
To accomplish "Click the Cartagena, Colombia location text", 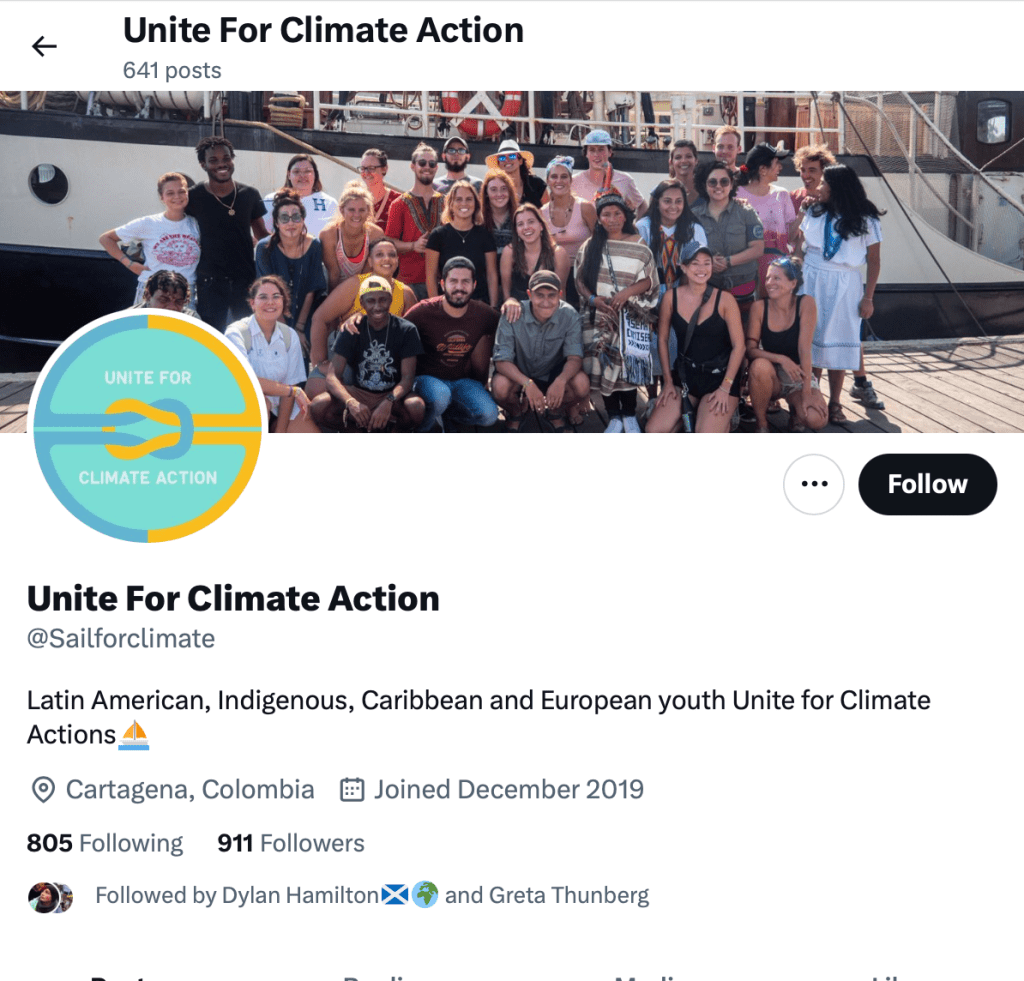I will point(190,790).
